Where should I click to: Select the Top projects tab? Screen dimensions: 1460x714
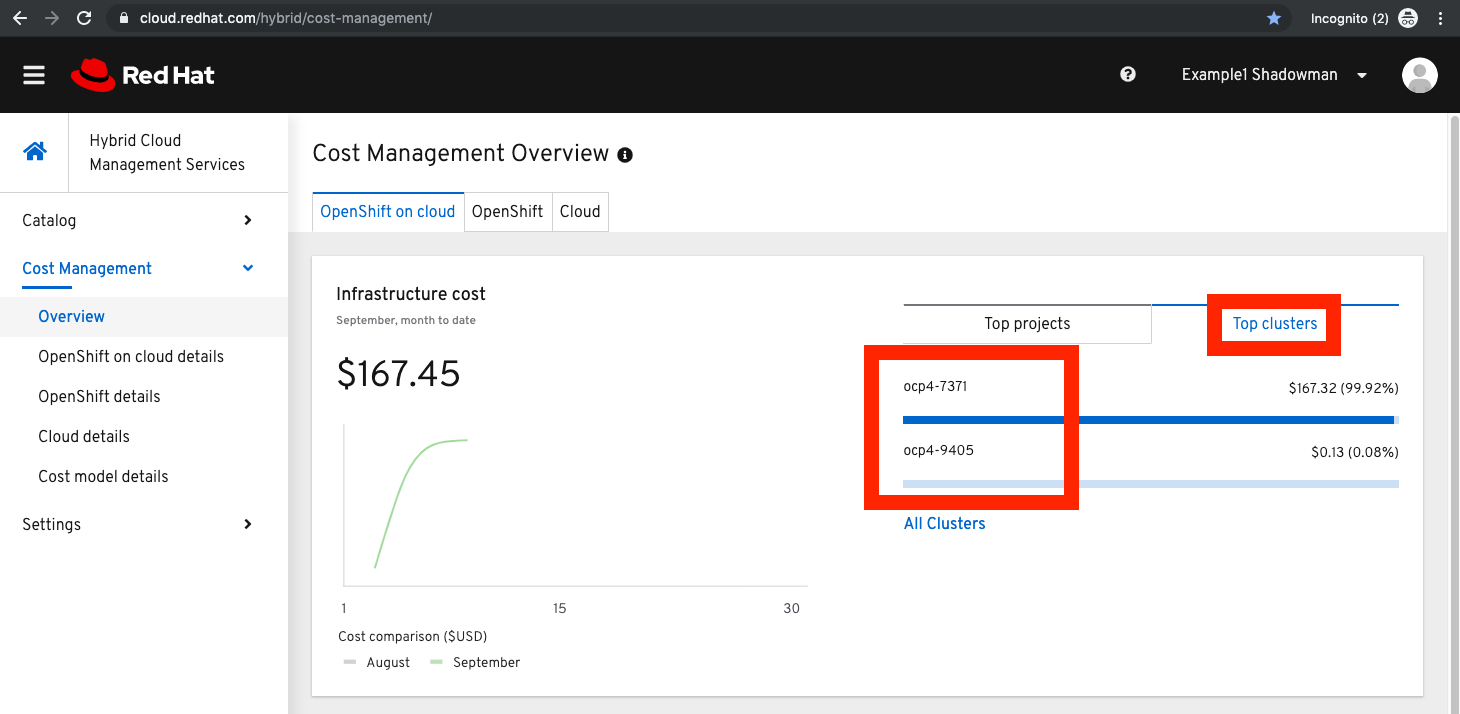(x=1027, y=324)
